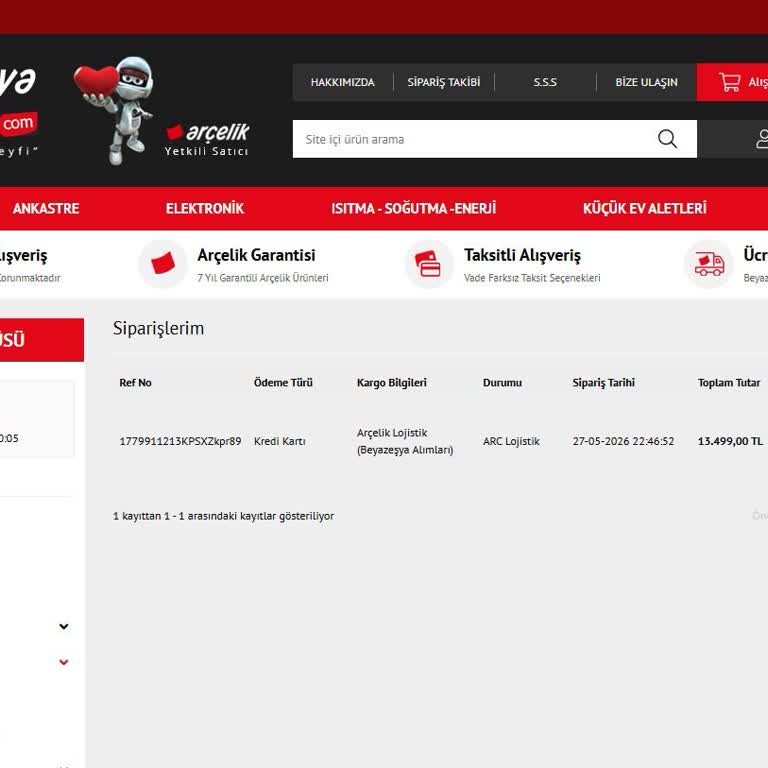Screen dimensions: 768x768
Task: Click Arçelik Garantisi heading
Action: tap(256, 255)
